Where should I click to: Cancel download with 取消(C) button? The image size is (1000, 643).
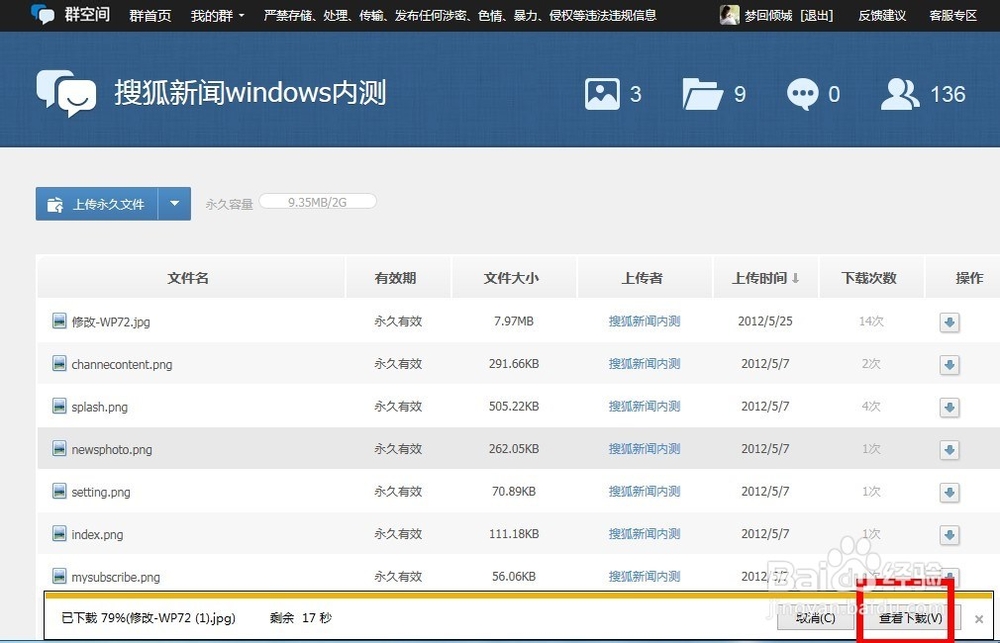pos(815,617)
